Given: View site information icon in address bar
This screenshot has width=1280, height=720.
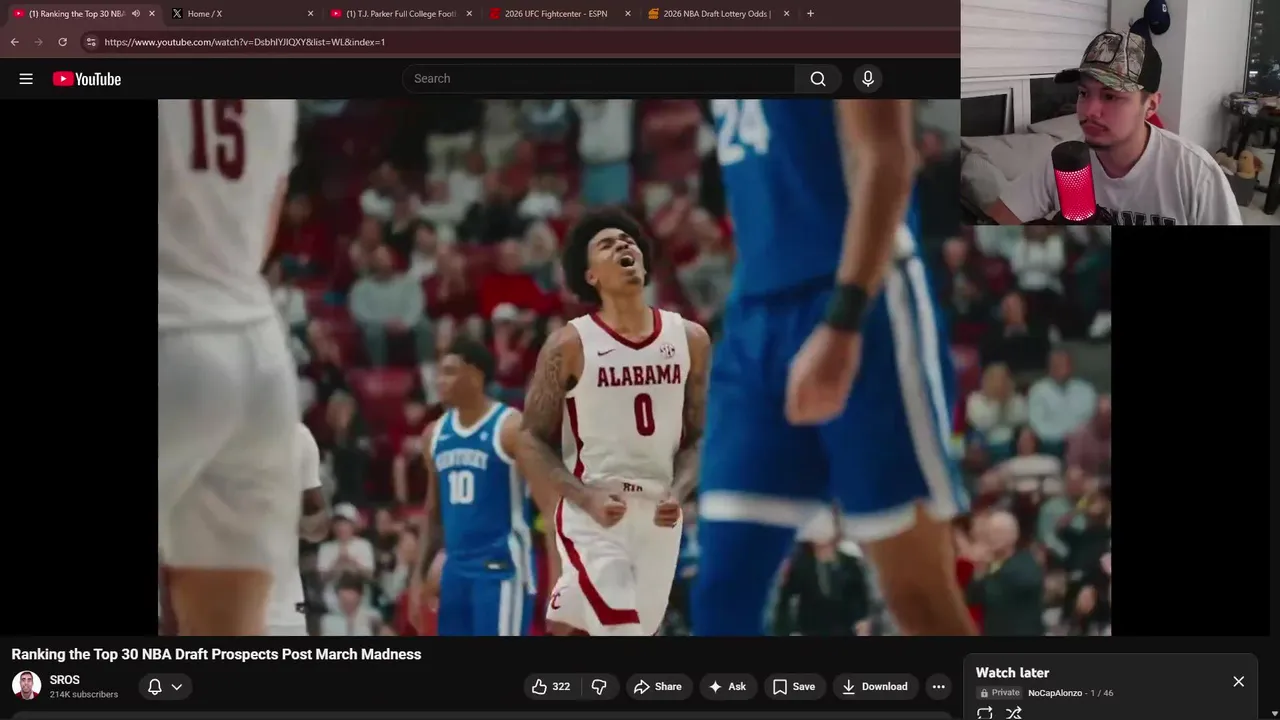Looking at the screenshot, I should [91, 42].
